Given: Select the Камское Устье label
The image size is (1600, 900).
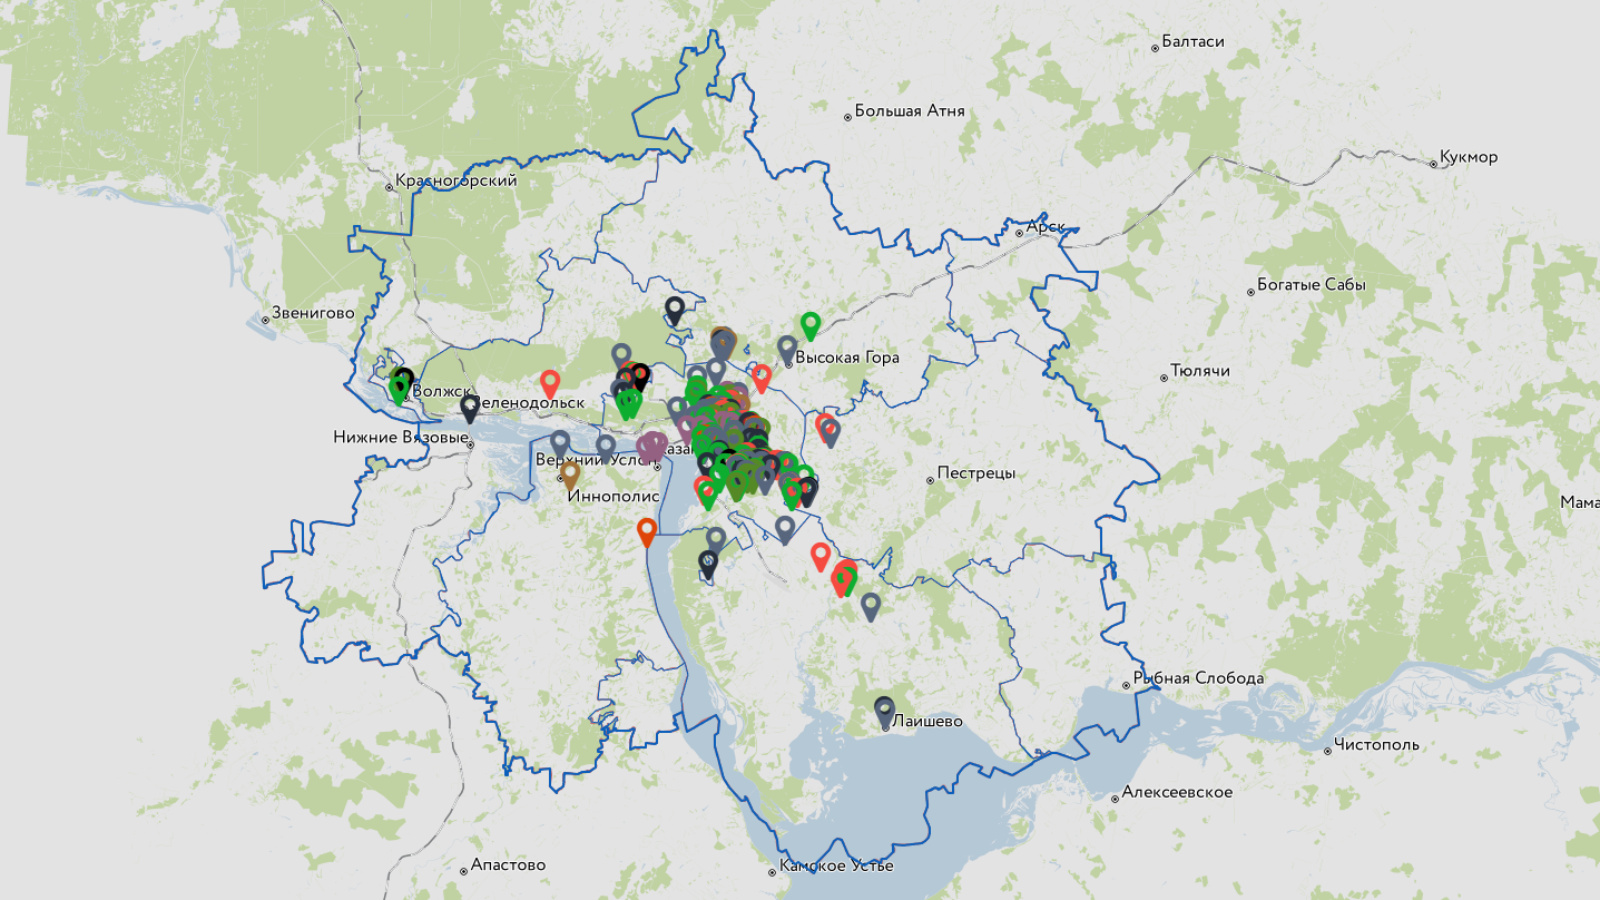Looking at the screenshot, I should (836, 866).
